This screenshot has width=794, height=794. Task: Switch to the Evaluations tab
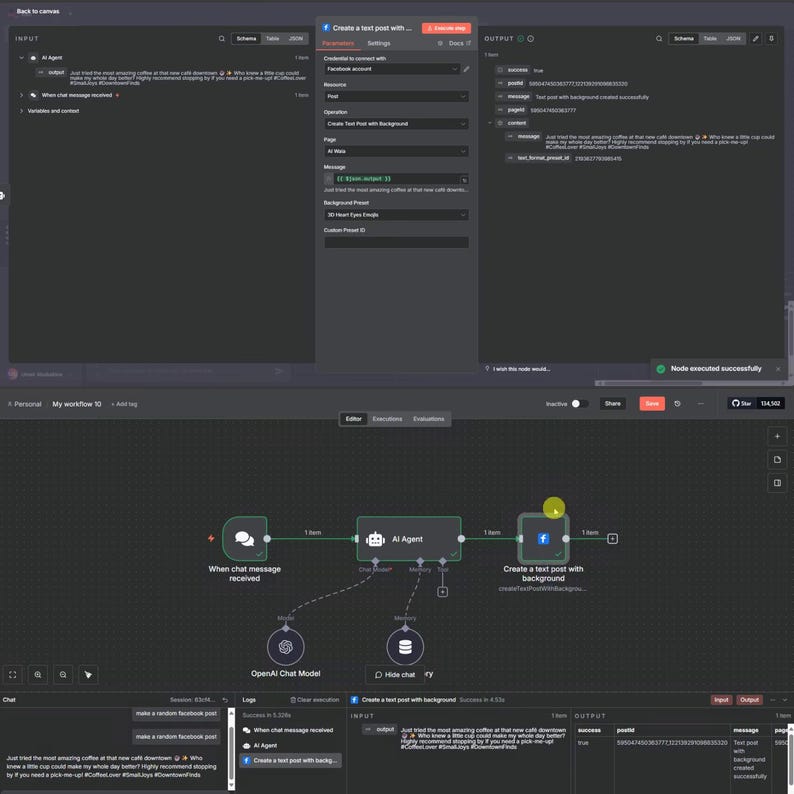(428, 419)
